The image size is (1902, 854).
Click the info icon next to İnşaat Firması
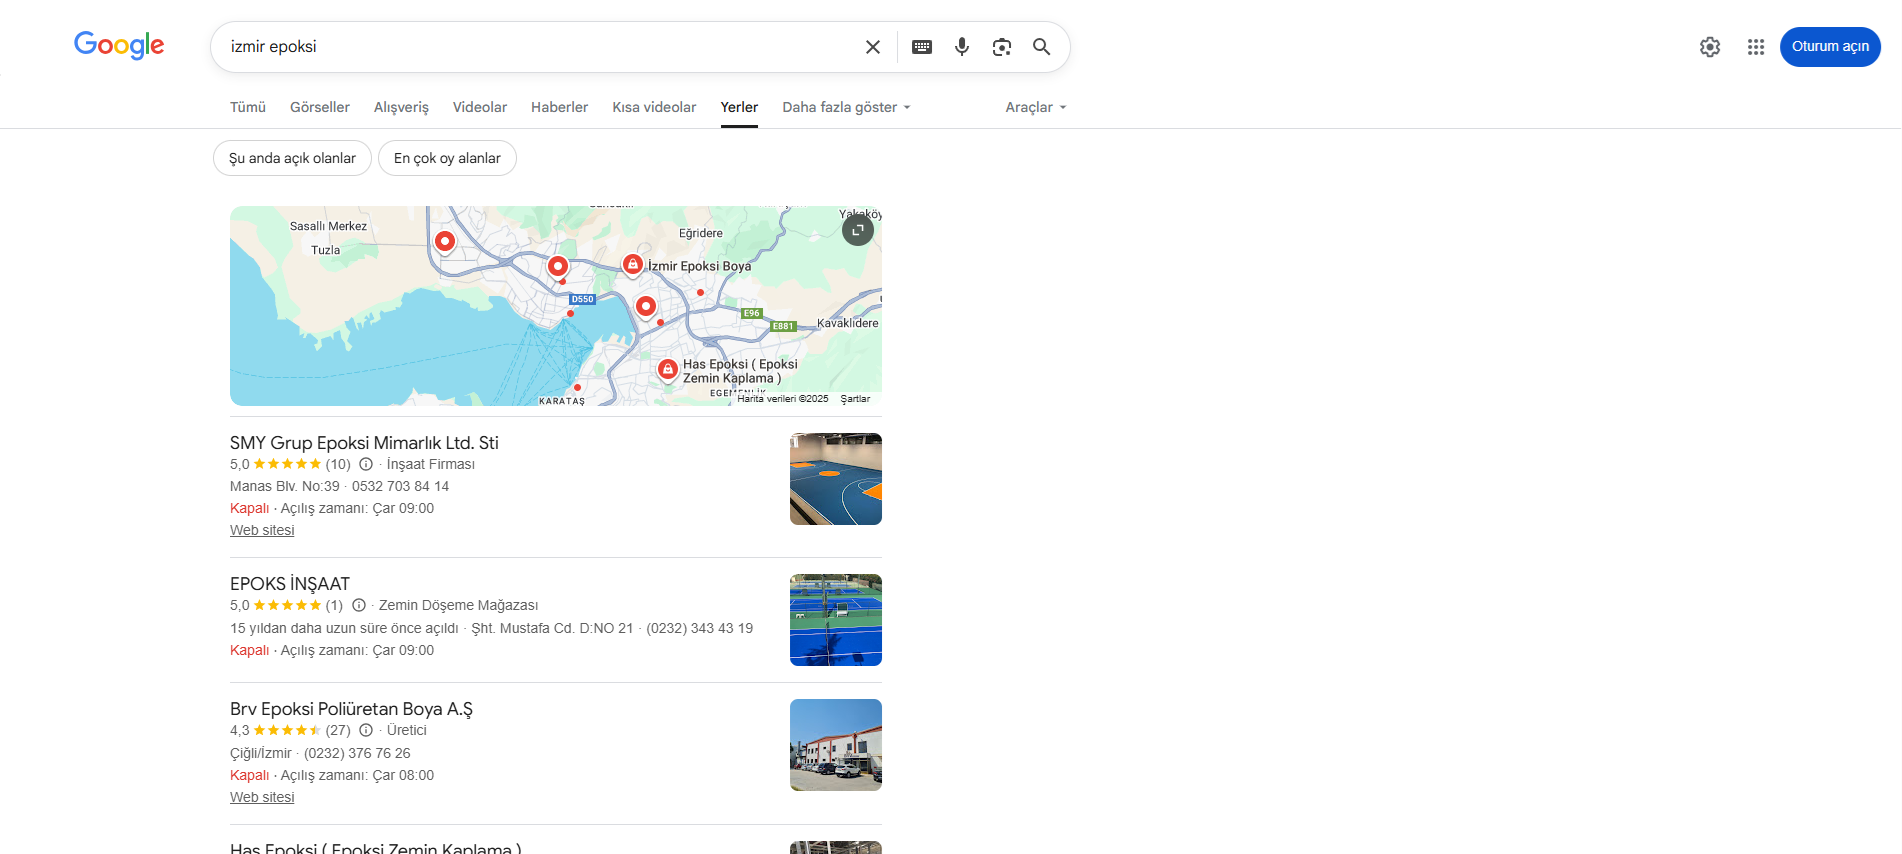(365, 464)
